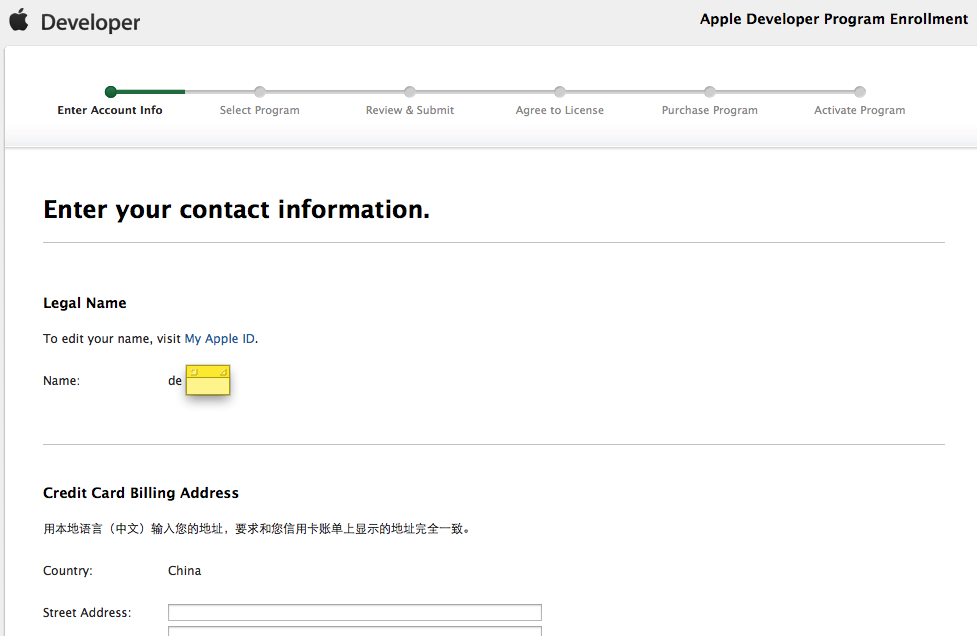The width and height of the screenshot is (977, 636).
Task: Select the yellow sticky note beside the name
Action: (x=208, y=381)
